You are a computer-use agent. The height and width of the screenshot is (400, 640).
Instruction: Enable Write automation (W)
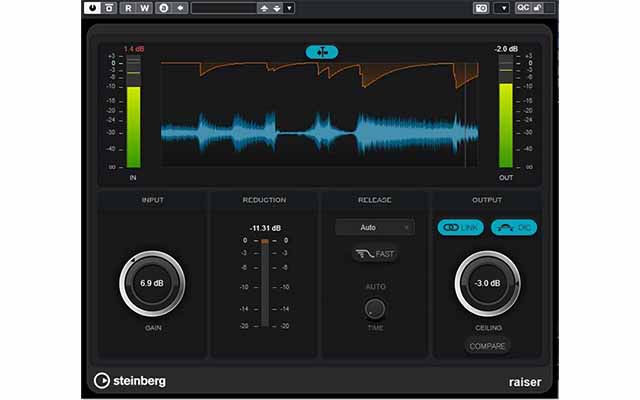[144, 8]
